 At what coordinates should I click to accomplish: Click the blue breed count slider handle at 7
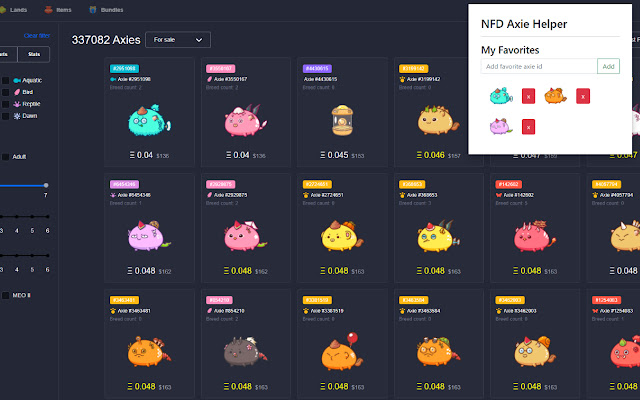pyautogui.click(x=46, y=185)
